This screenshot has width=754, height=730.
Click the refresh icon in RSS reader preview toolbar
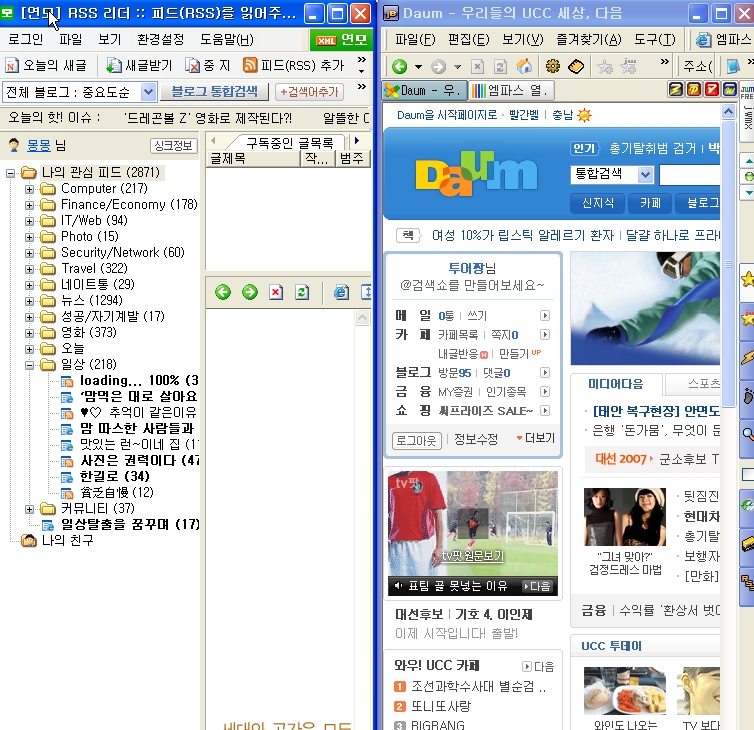coord(302,292)
